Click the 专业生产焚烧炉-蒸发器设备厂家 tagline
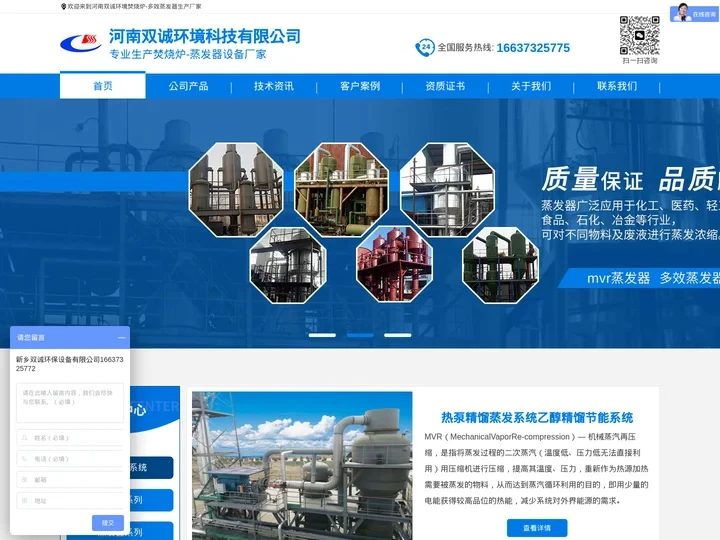This screenshot has width=720, height=540. click(x=188, y=54)
